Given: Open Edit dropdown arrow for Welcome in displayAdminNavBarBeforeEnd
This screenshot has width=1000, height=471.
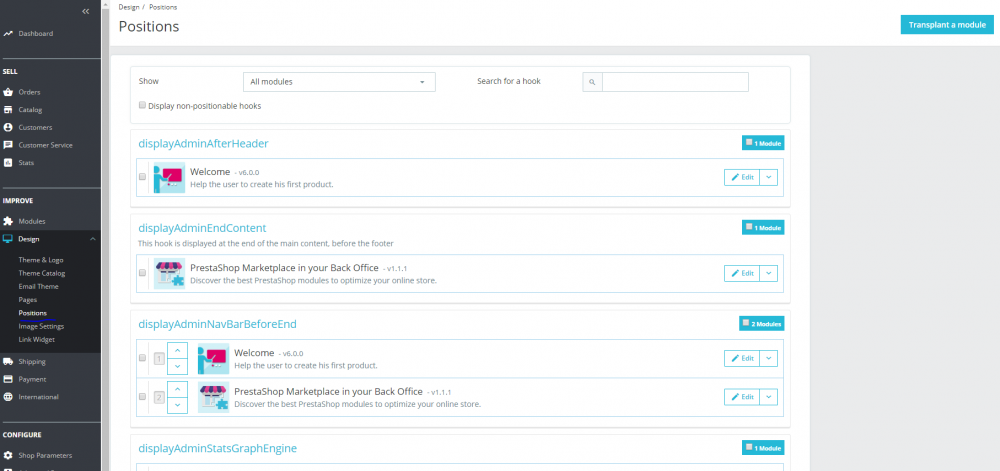Looking at the screenshot, I should 768,358.
